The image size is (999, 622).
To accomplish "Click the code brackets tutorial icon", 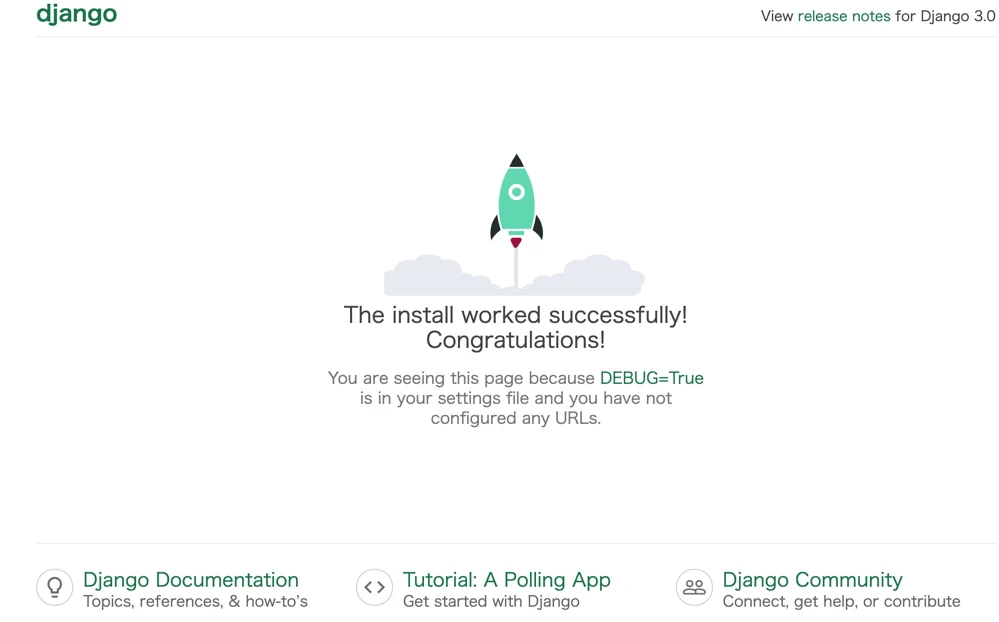I will tap(375, 587).
